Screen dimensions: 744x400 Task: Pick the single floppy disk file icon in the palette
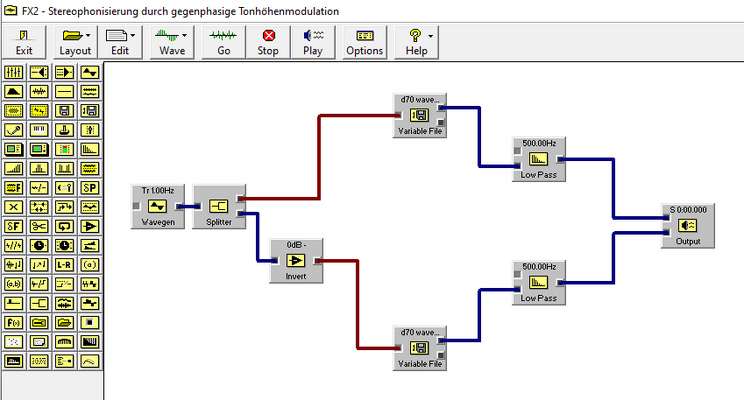tap(65, 111)
